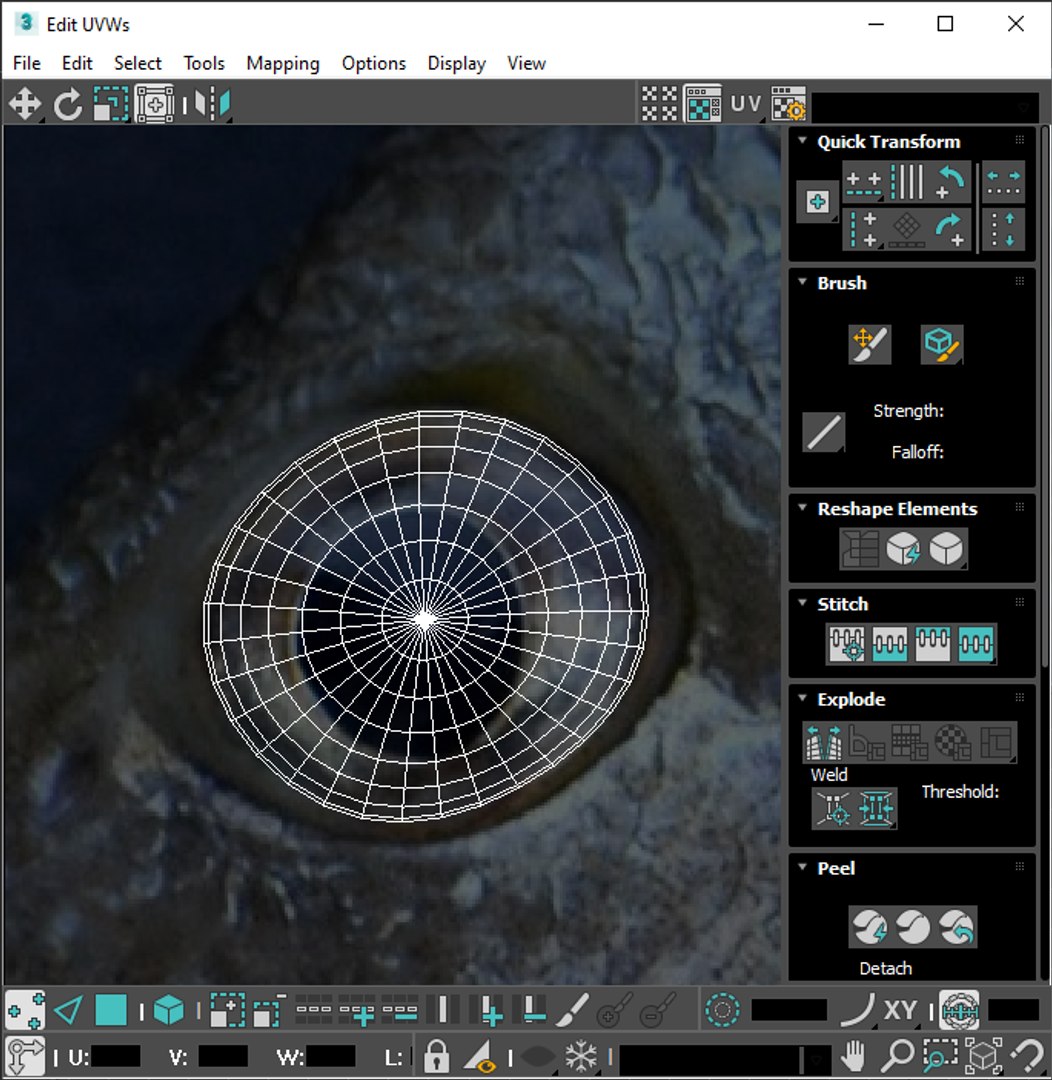This screenshot has height=1080, width=1052.
Task: Select the Relax brush with cube icon
Action: (942, 344)
